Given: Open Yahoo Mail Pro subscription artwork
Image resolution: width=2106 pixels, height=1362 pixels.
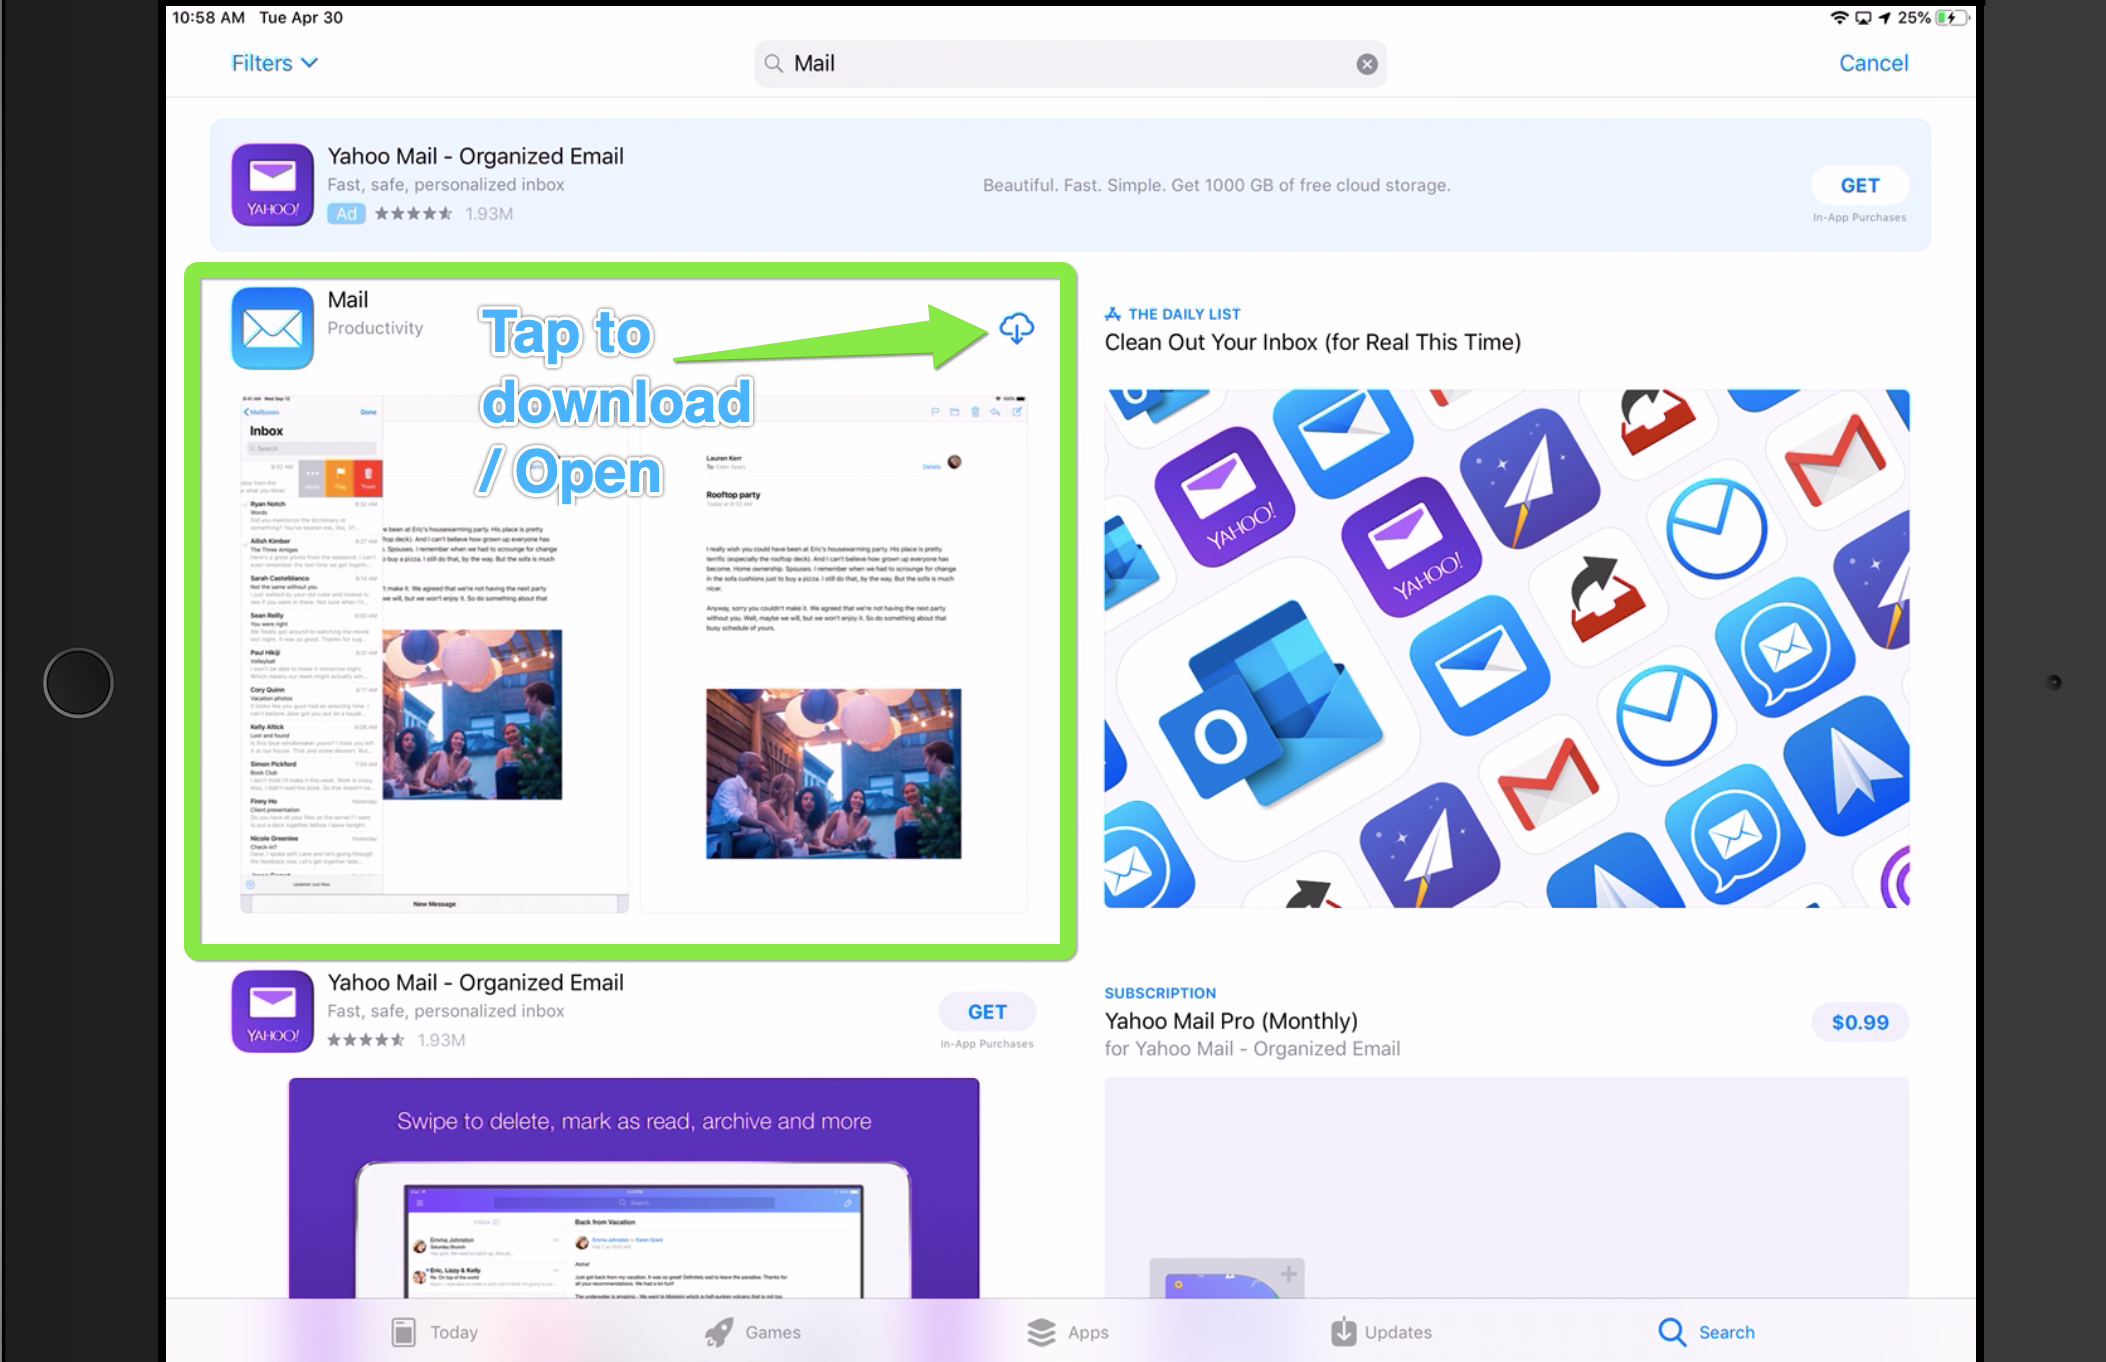Looking at the screenshot, I should pyautogui.click(x=1506, y=1188).
